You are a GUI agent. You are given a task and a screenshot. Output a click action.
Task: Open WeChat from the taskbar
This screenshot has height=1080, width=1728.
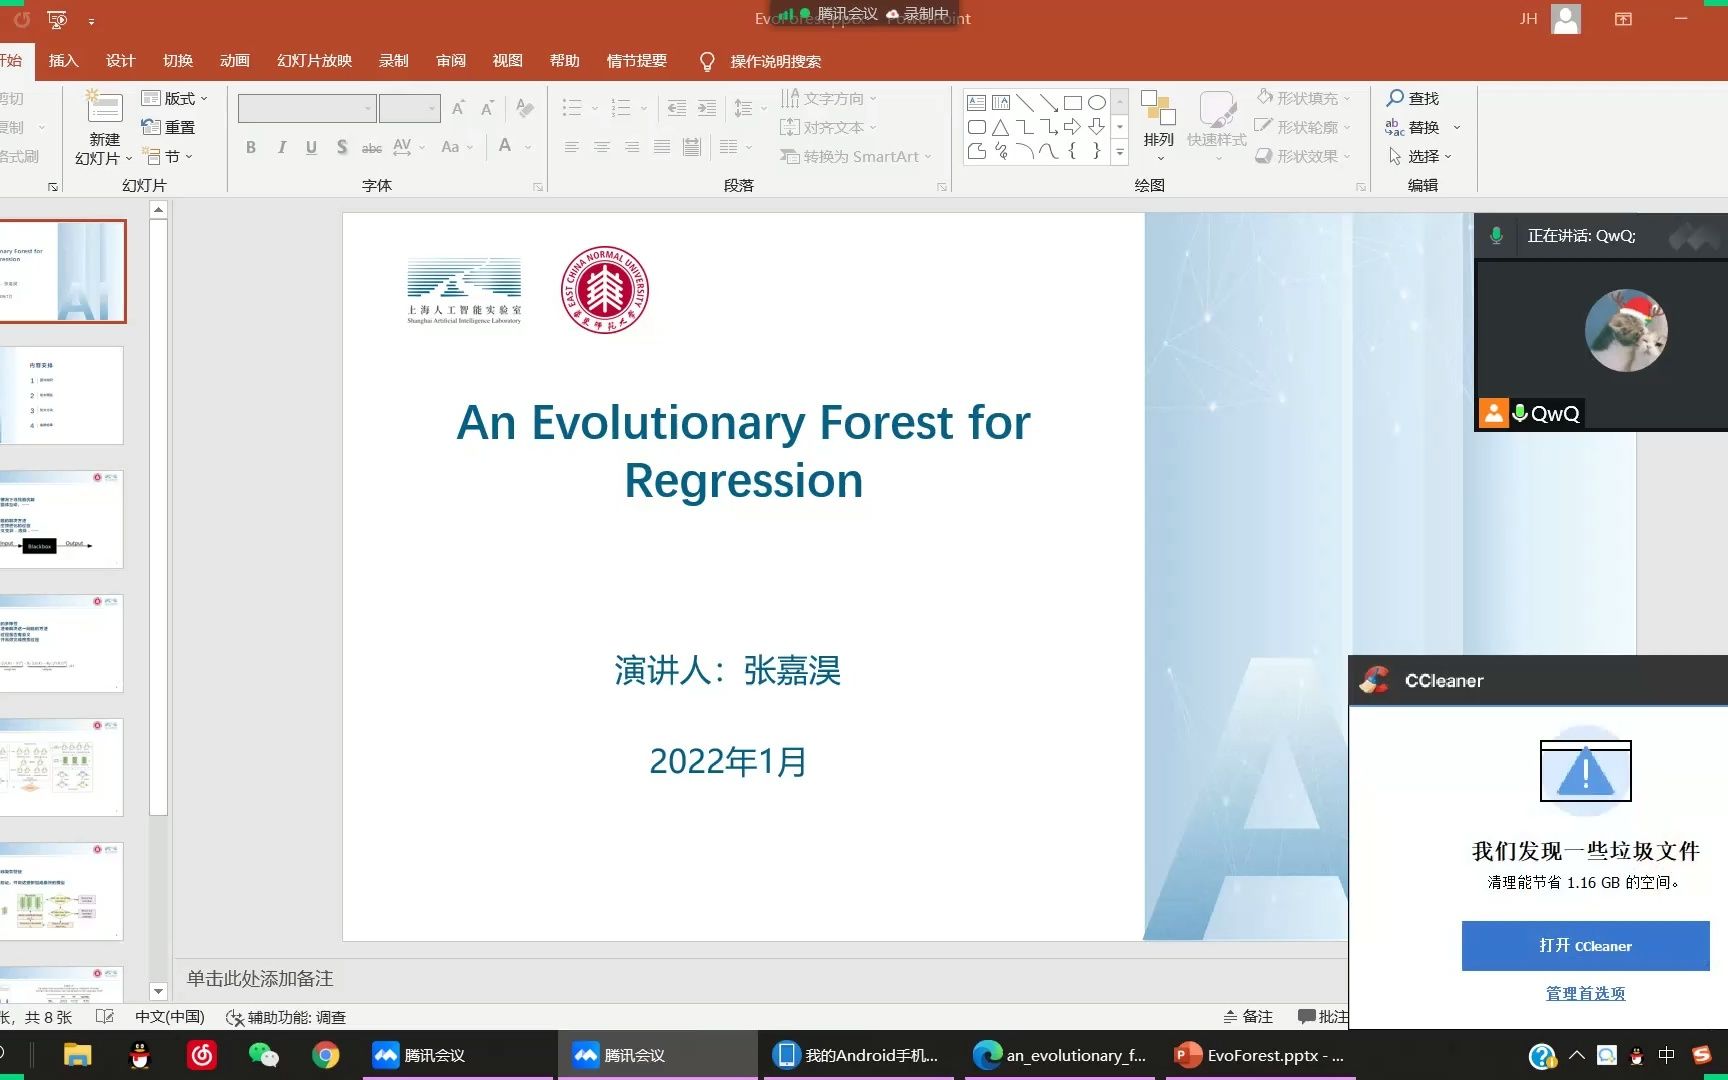coord(264,1055)
